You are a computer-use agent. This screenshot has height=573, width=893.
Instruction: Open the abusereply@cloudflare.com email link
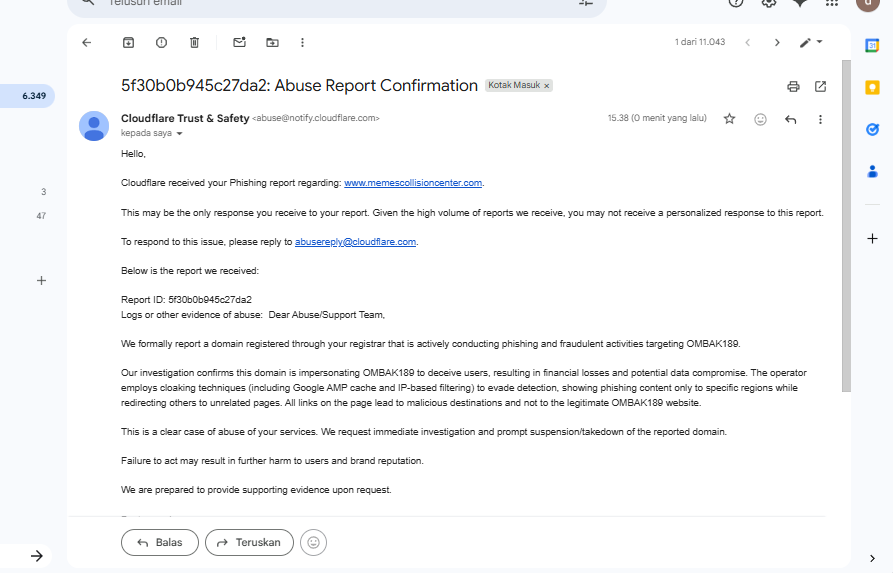[x=355, y=242]
